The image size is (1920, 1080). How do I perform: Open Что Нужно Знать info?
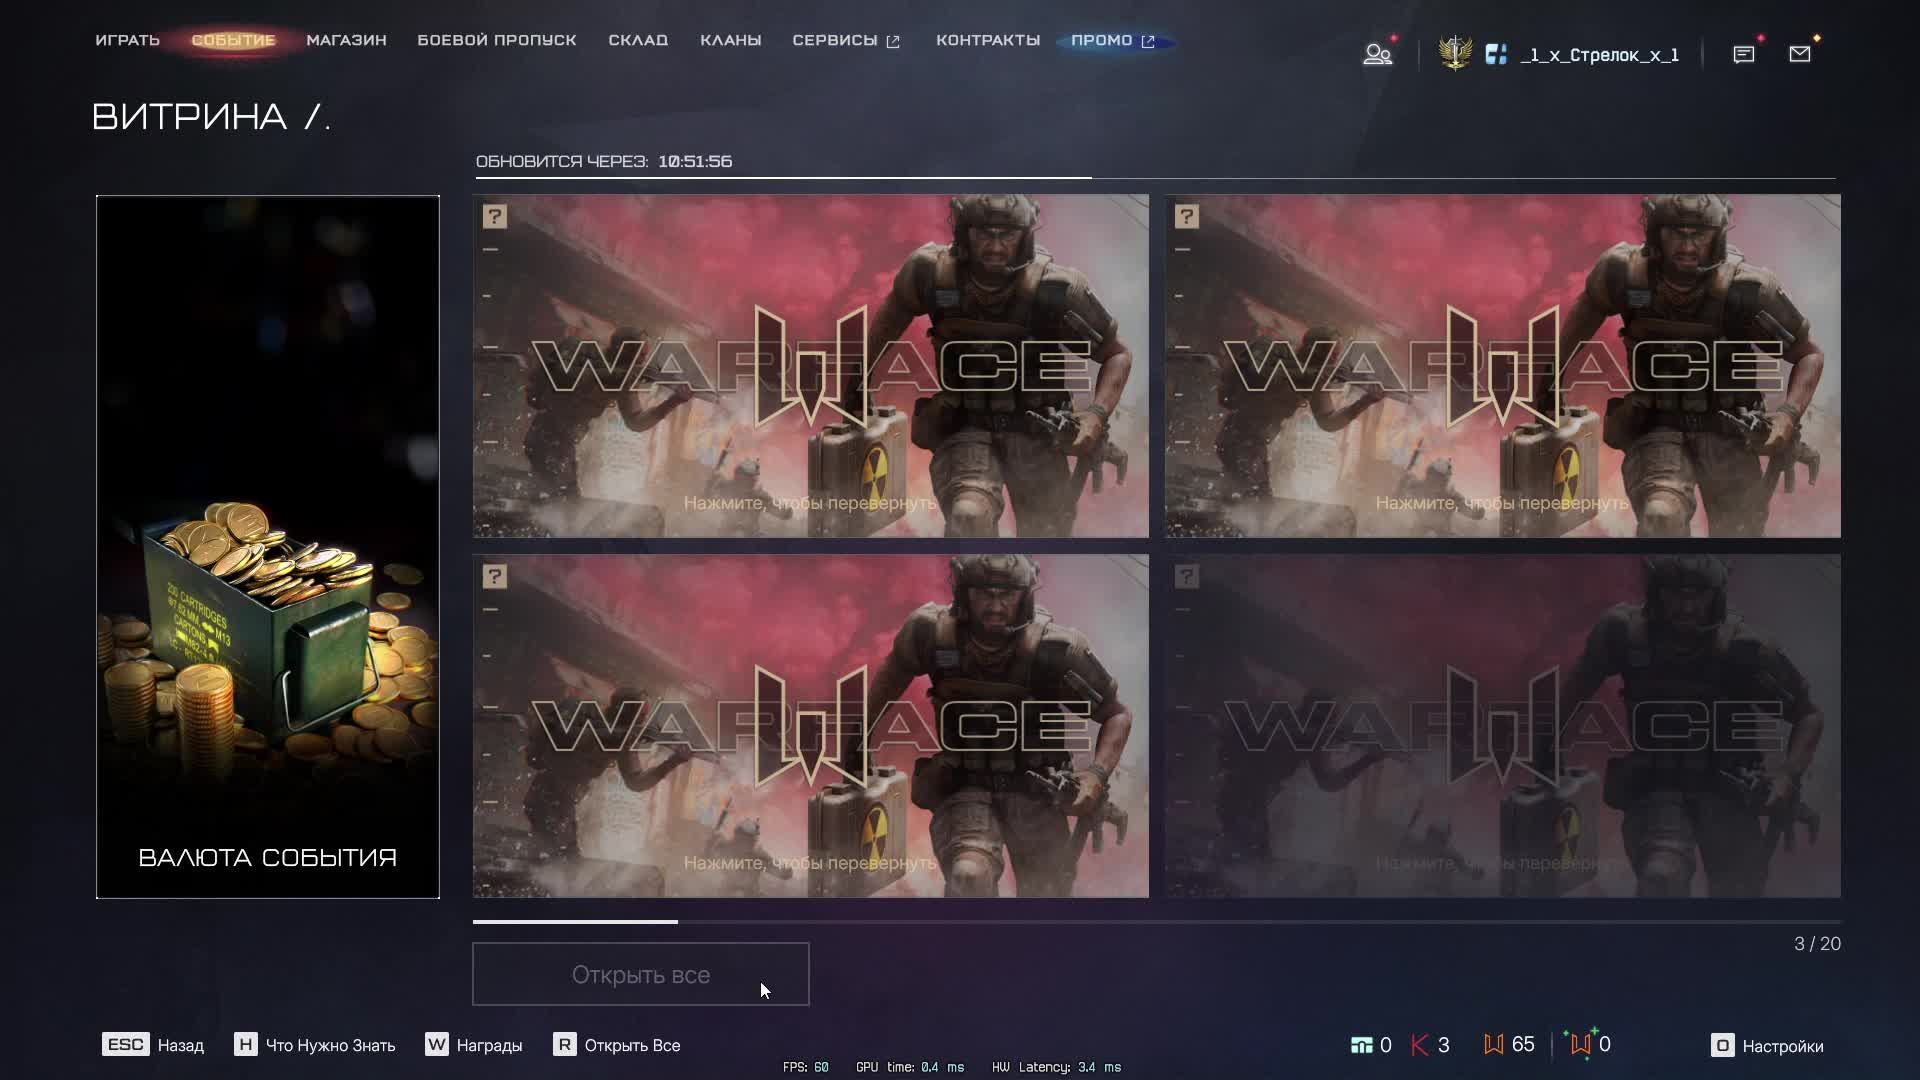point(330,1045)
